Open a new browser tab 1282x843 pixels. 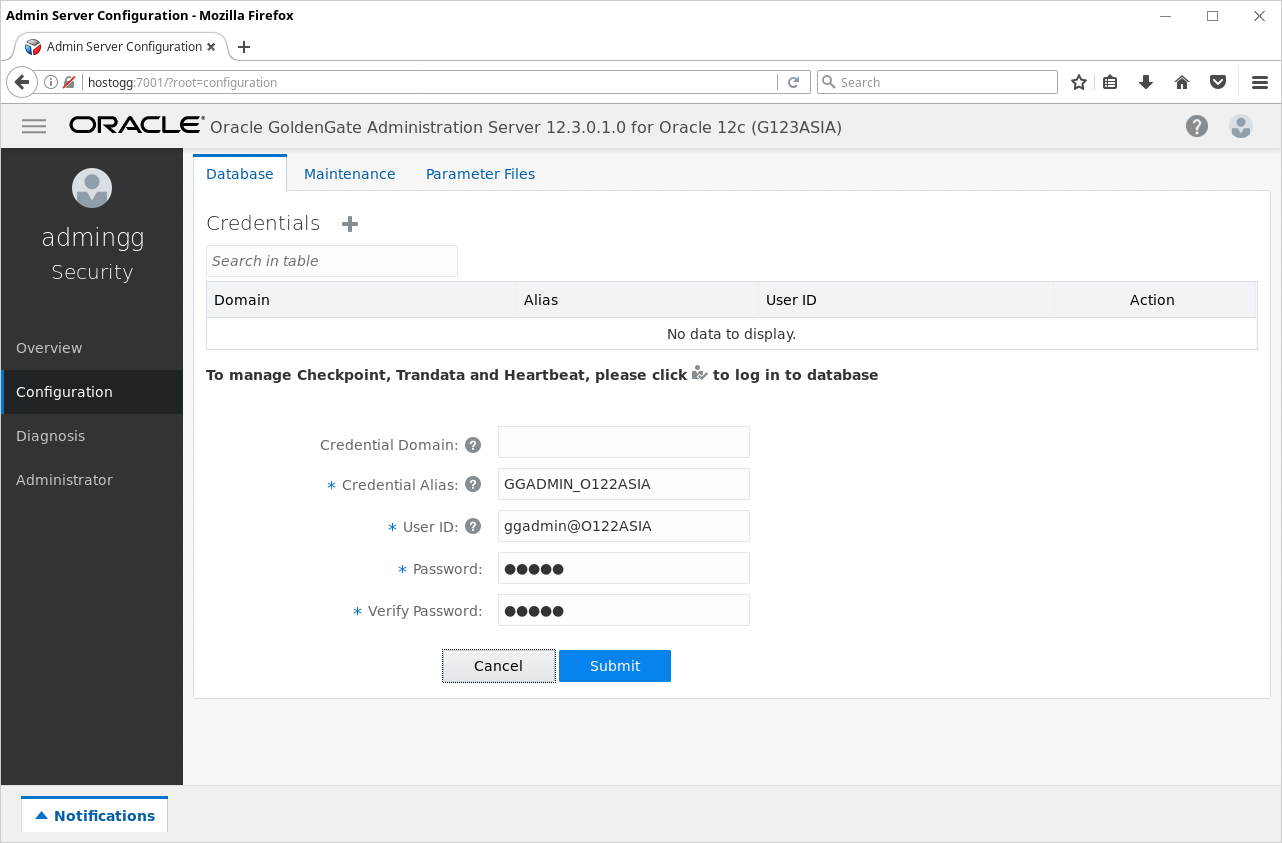(x=244, y=47)
